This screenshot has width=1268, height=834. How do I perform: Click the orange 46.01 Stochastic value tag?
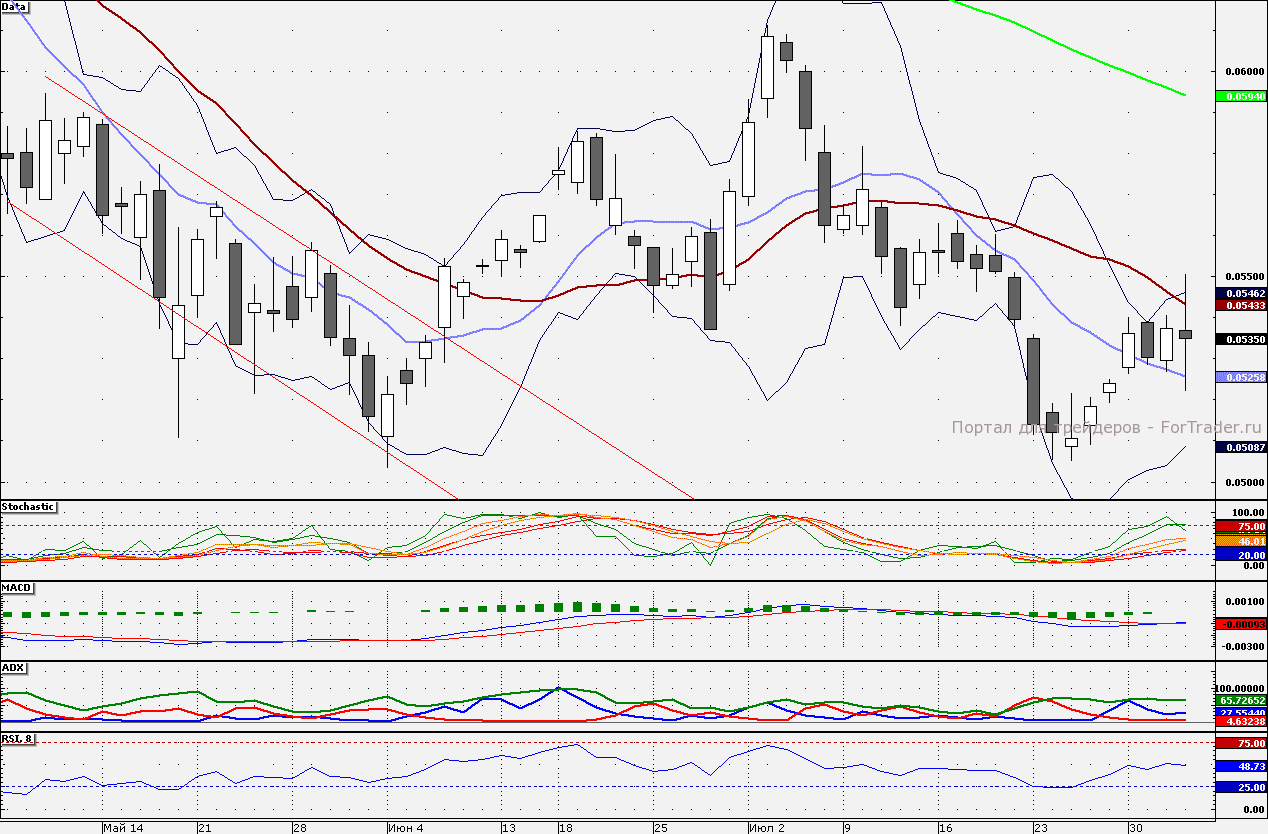(x=1241, y=540)
